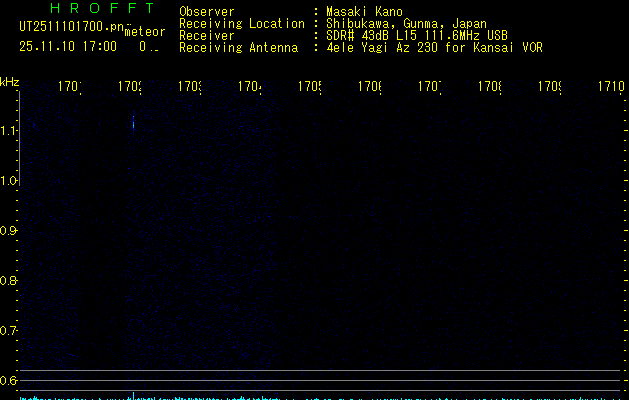Click the 'Receiving Location' field label
The image size is (629, 400).
click(x=242, y=24)
